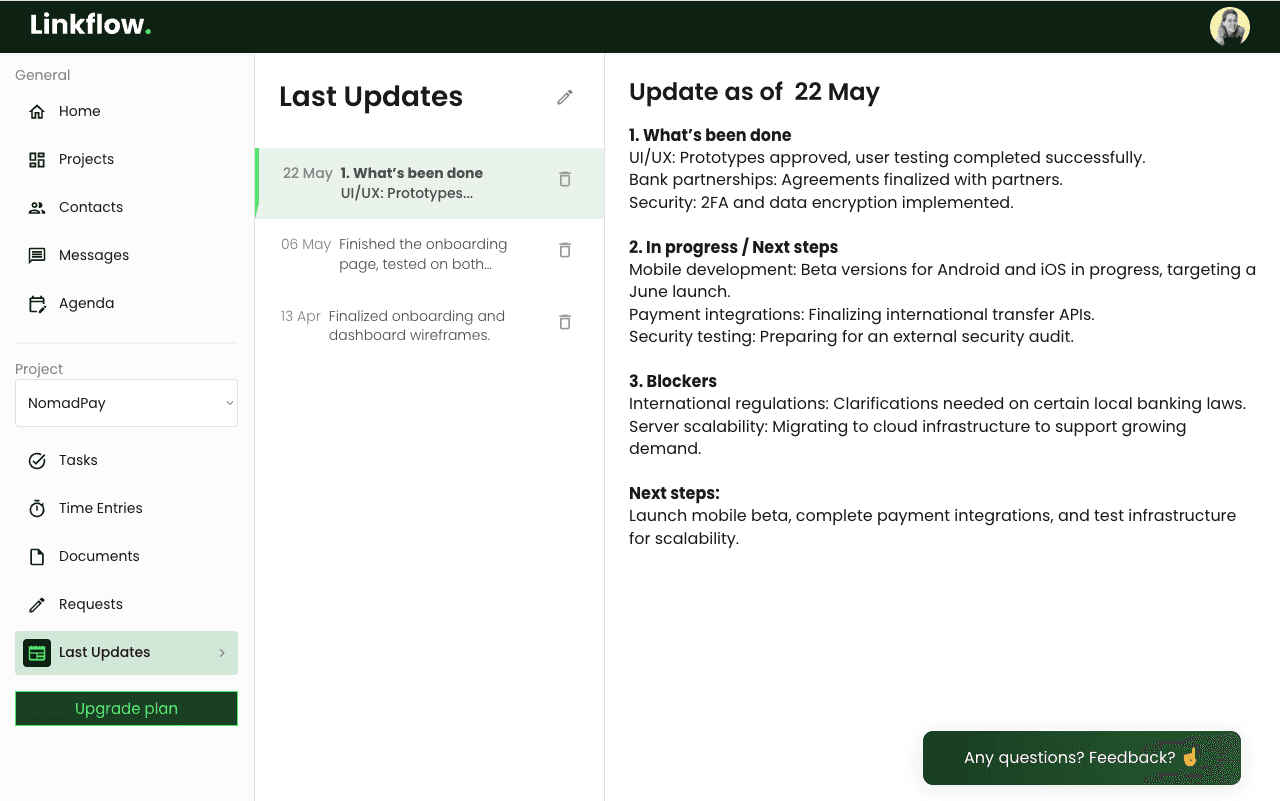This screenshot has height=801, width=1280.
Task: Open Messages in the sidebar
Action: (126, 255)
